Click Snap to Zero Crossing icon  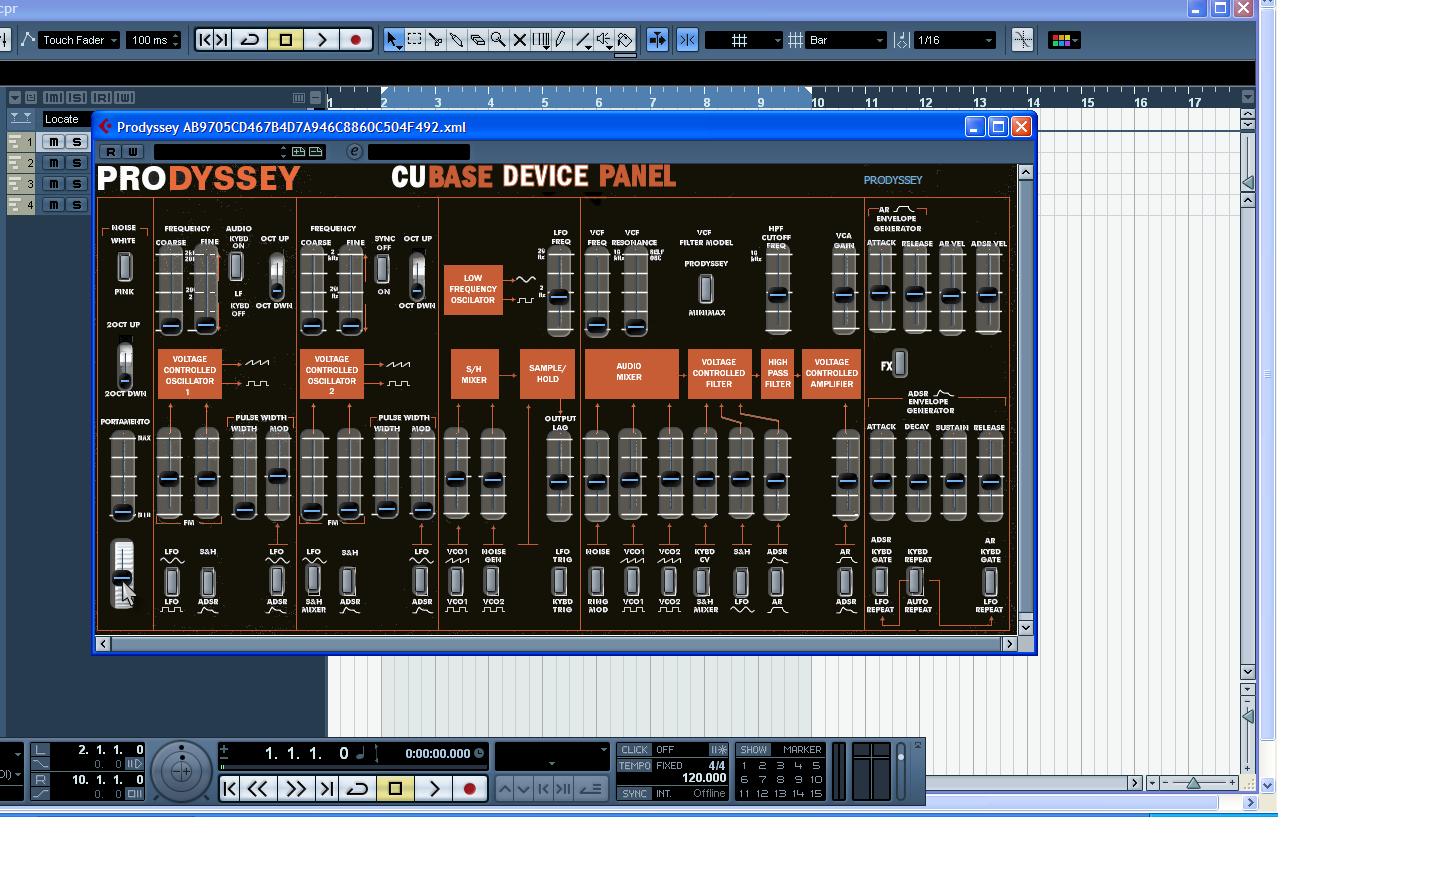click(x=1022, y=40)
